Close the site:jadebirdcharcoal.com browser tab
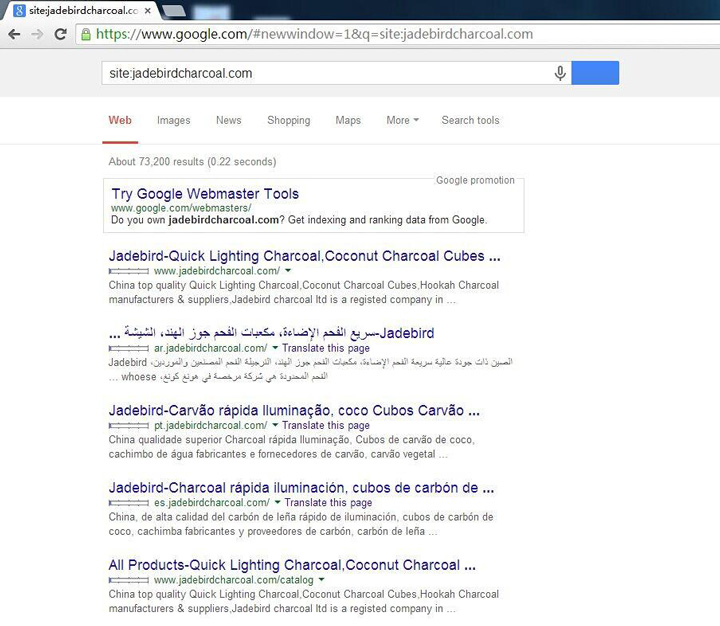 (x=148, y=11)
